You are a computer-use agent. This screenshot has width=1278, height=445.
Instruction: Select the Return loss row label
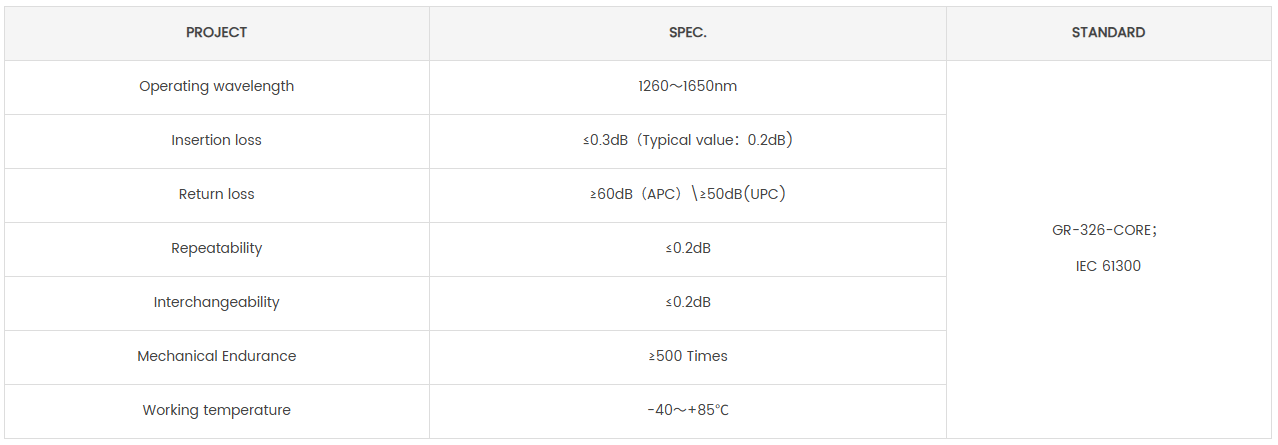tap(216, 194)
